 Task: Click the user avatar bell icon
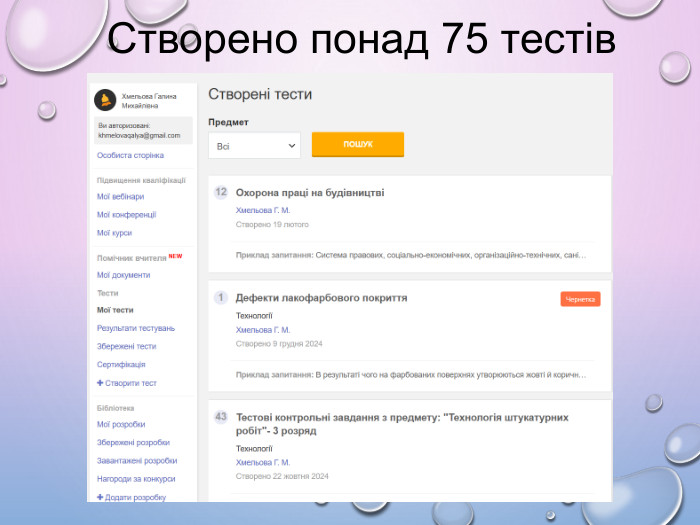click(105, 100)
